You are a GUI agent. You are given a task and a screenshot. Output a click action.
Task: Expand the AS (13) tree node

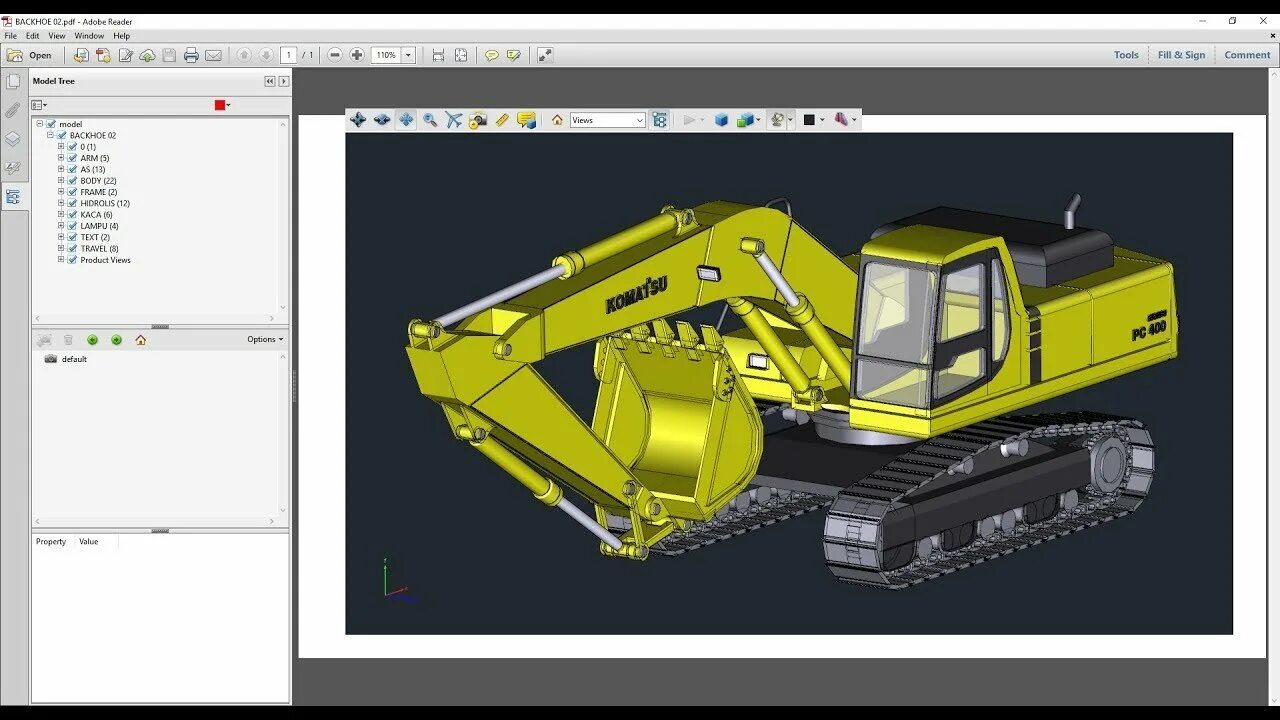[x=61, y=169]
